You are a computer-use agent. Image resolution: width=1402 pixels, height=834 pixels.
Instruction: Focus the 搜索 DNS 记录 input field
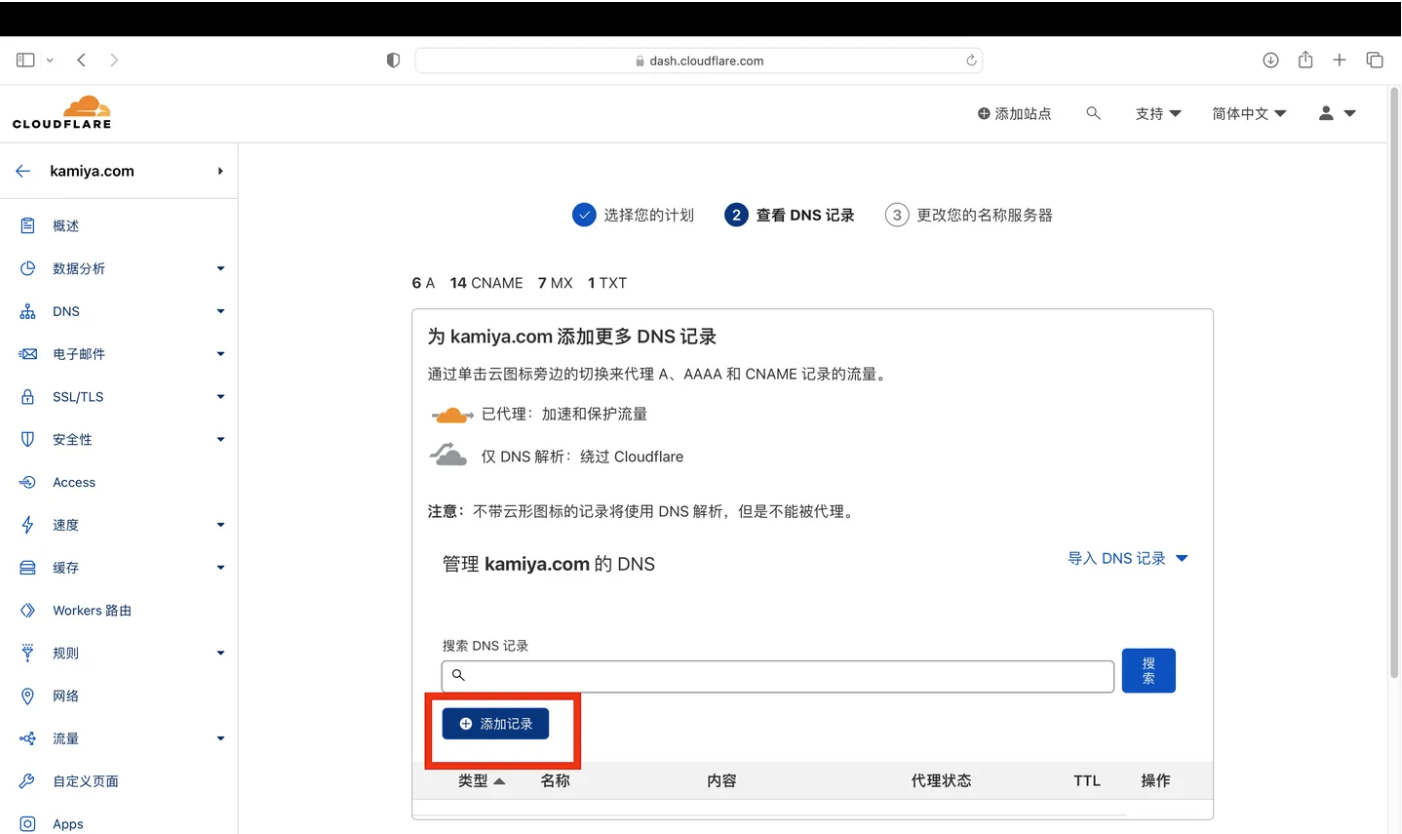778,676
